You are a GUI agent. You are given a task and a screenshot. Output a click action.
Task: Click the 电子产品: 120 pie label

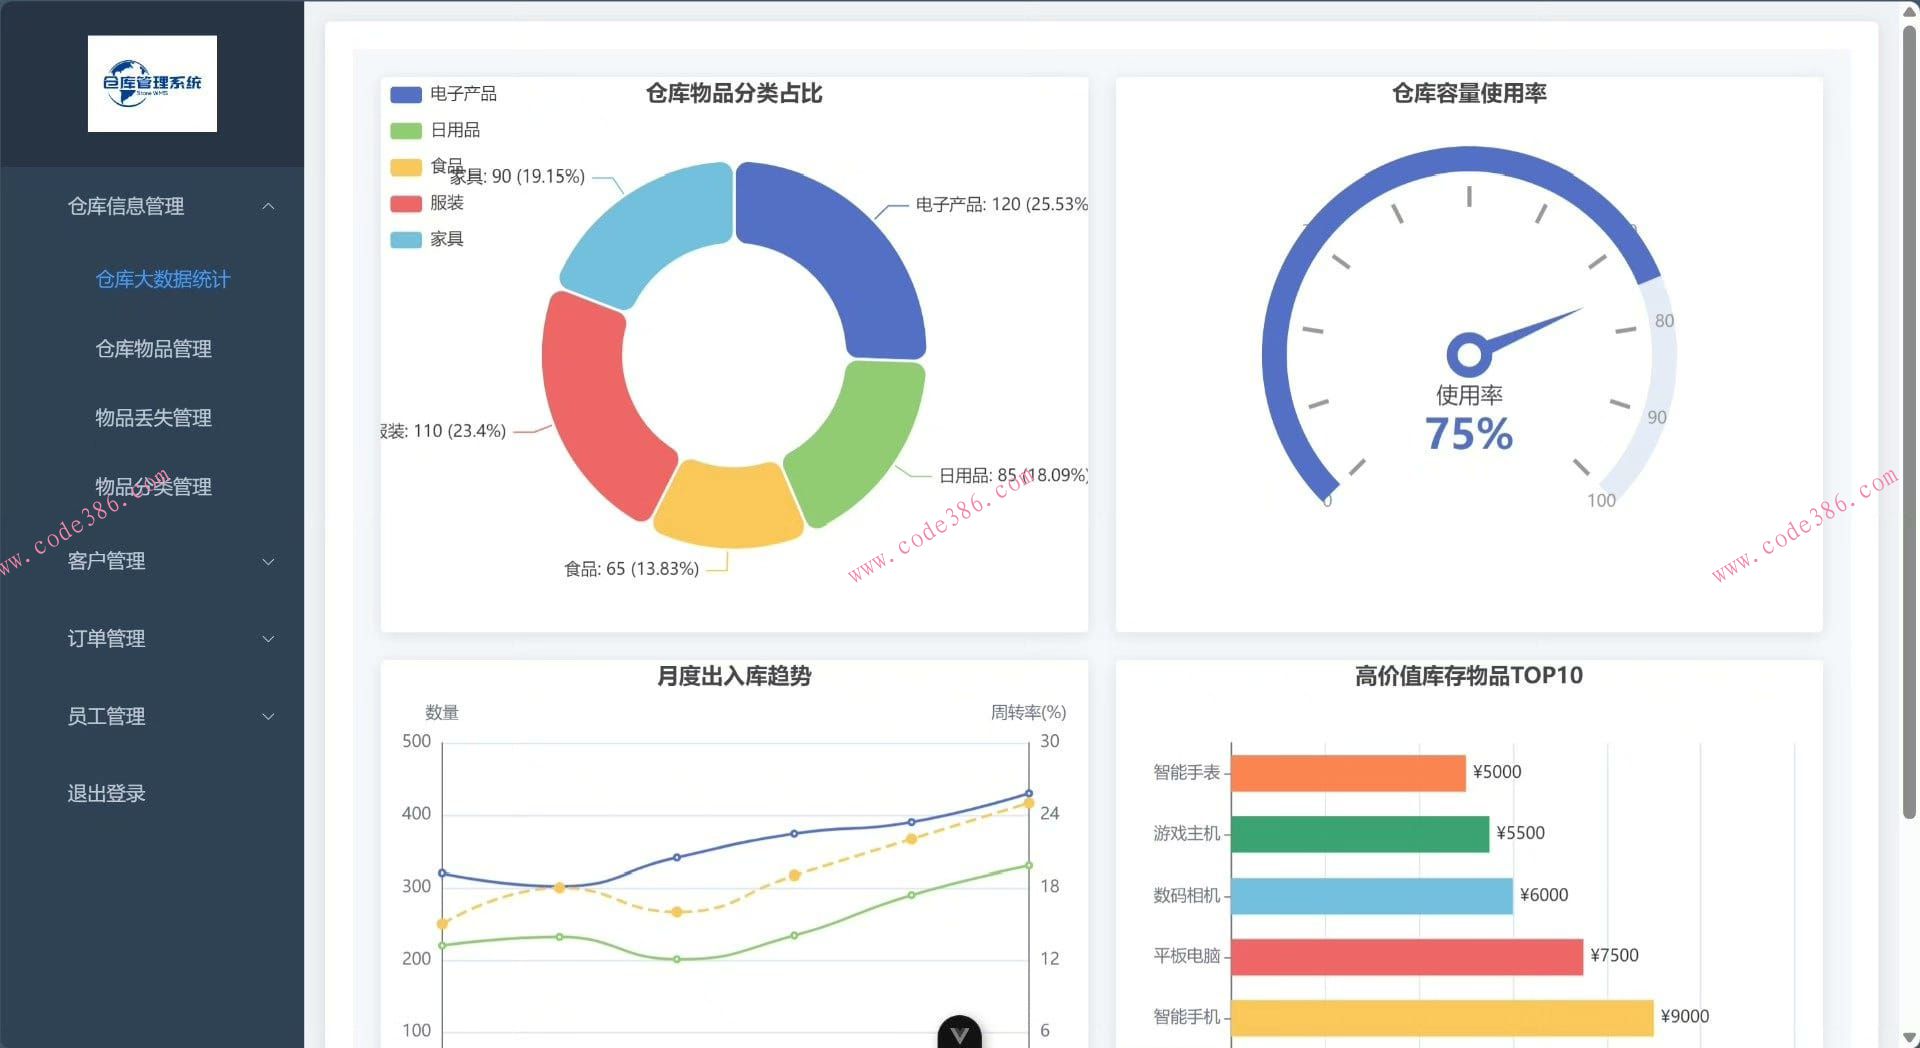pyautogui.click(x=1002, y=204)
